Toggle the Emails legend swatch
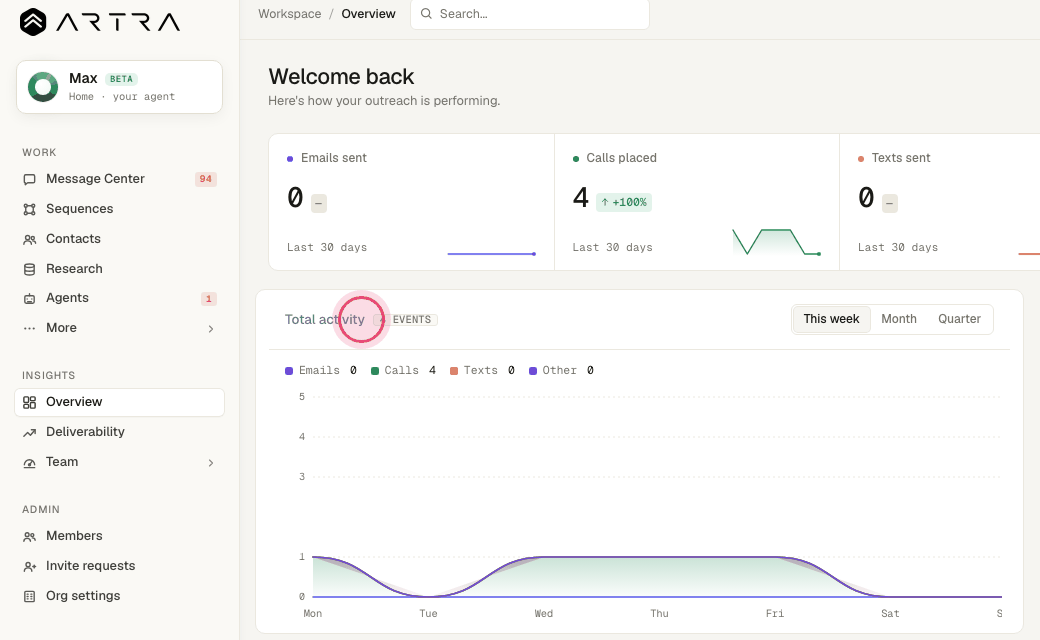Image resolution: width=1040 pixels, height=640 pixels. coord(289,371)
